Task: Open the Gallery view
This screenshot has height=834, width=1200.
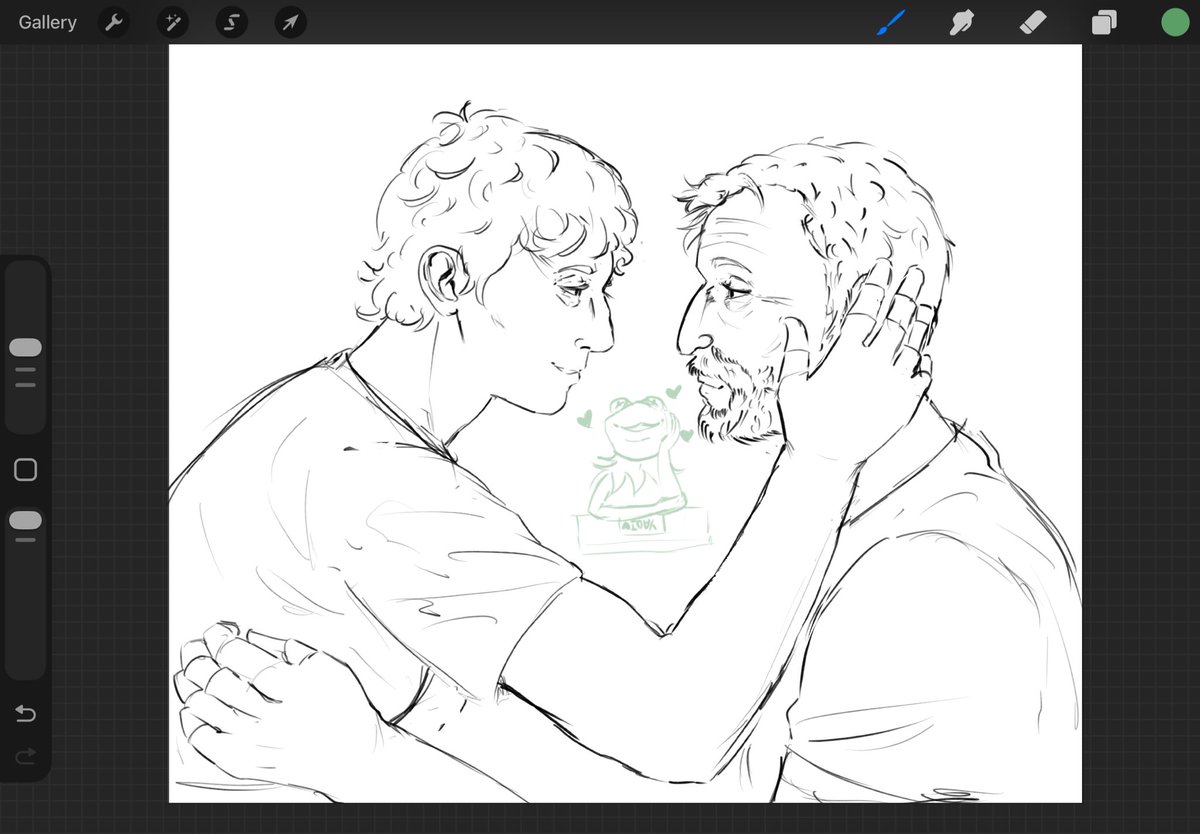Action: click(x=47, y=22)
